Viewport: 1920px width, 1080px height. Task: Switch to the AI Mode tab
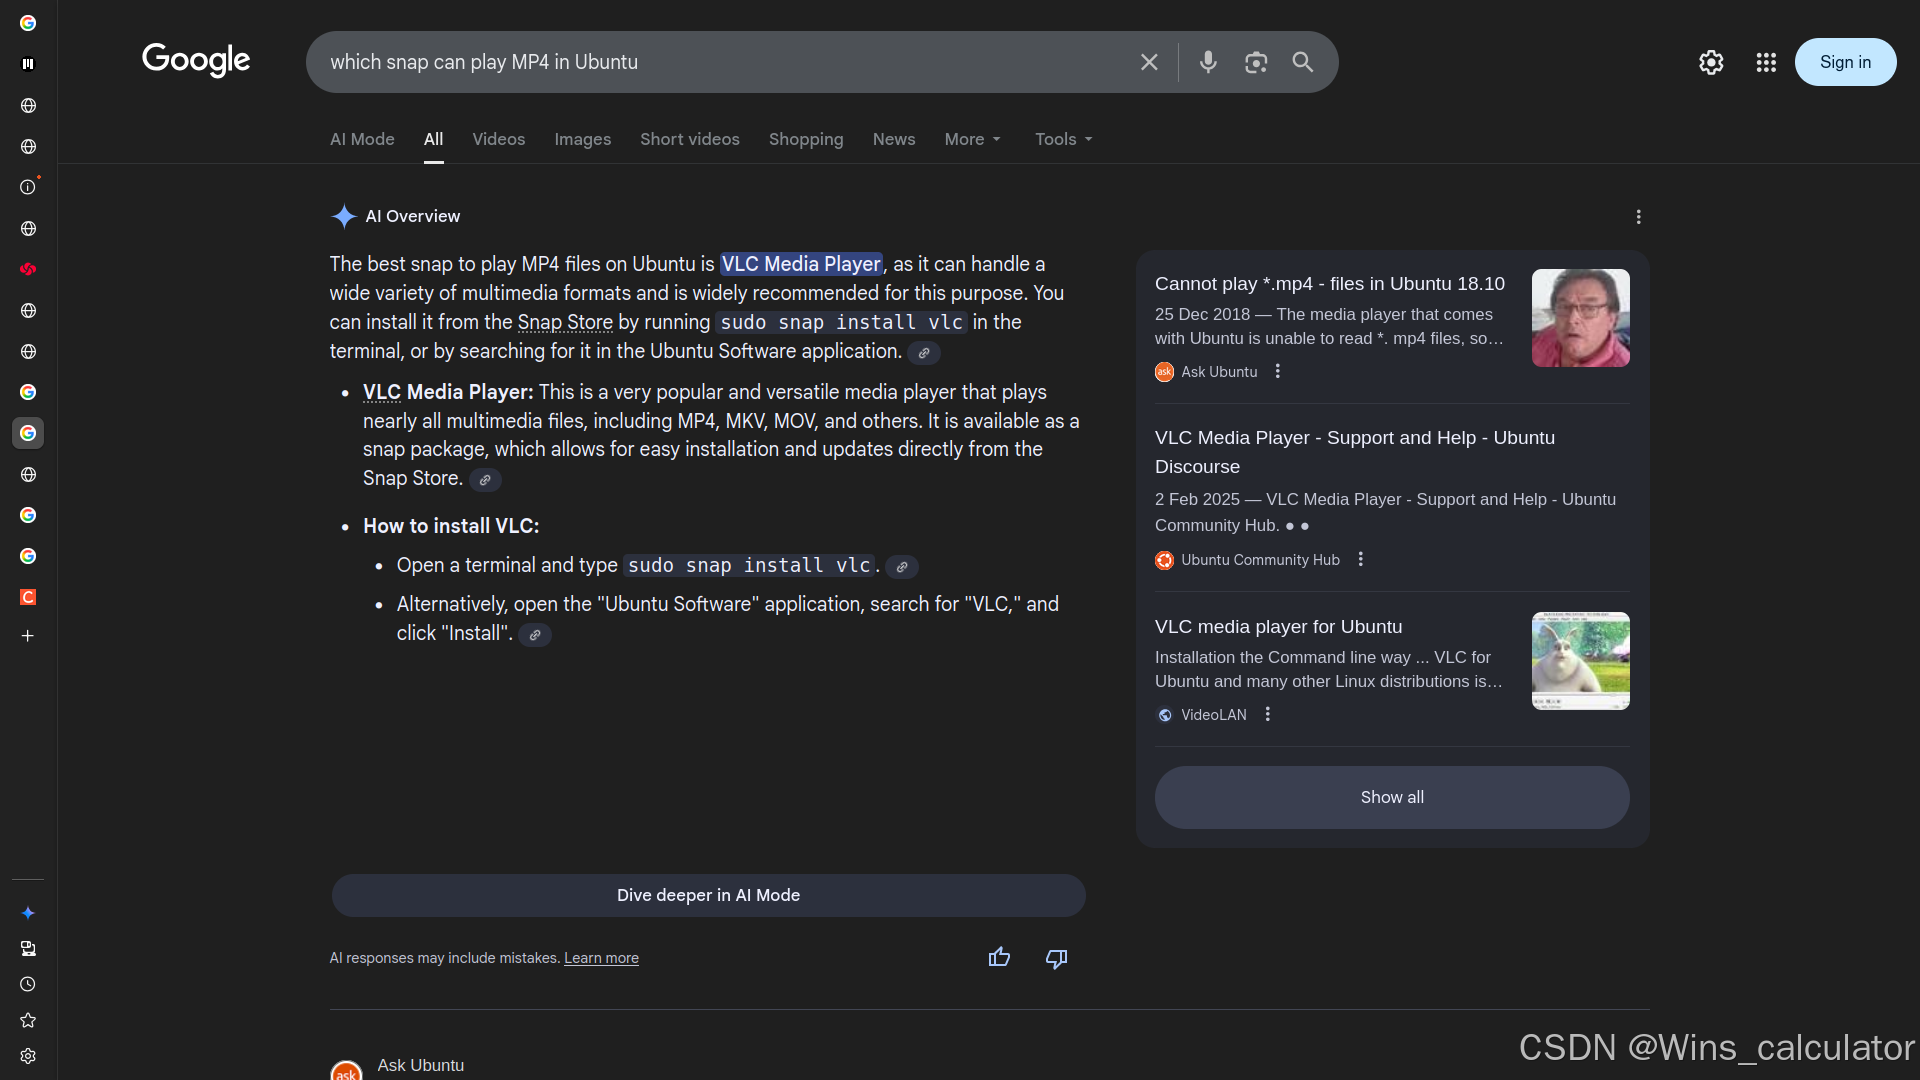coord(362,139)
